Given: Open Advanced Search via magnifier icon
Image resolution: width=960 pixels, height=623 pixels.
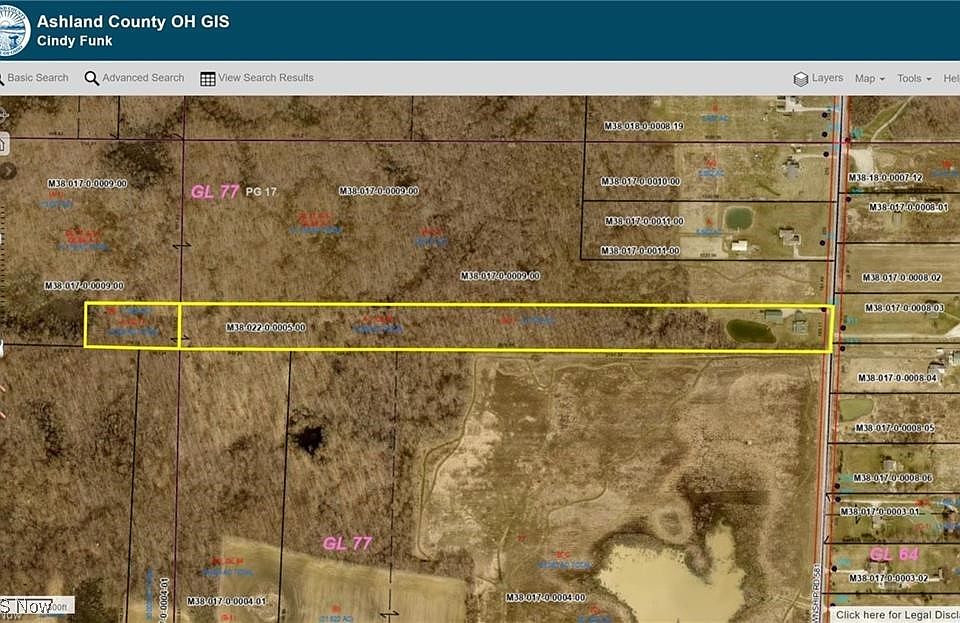Looking at the screenshot, I should (92, 78).
